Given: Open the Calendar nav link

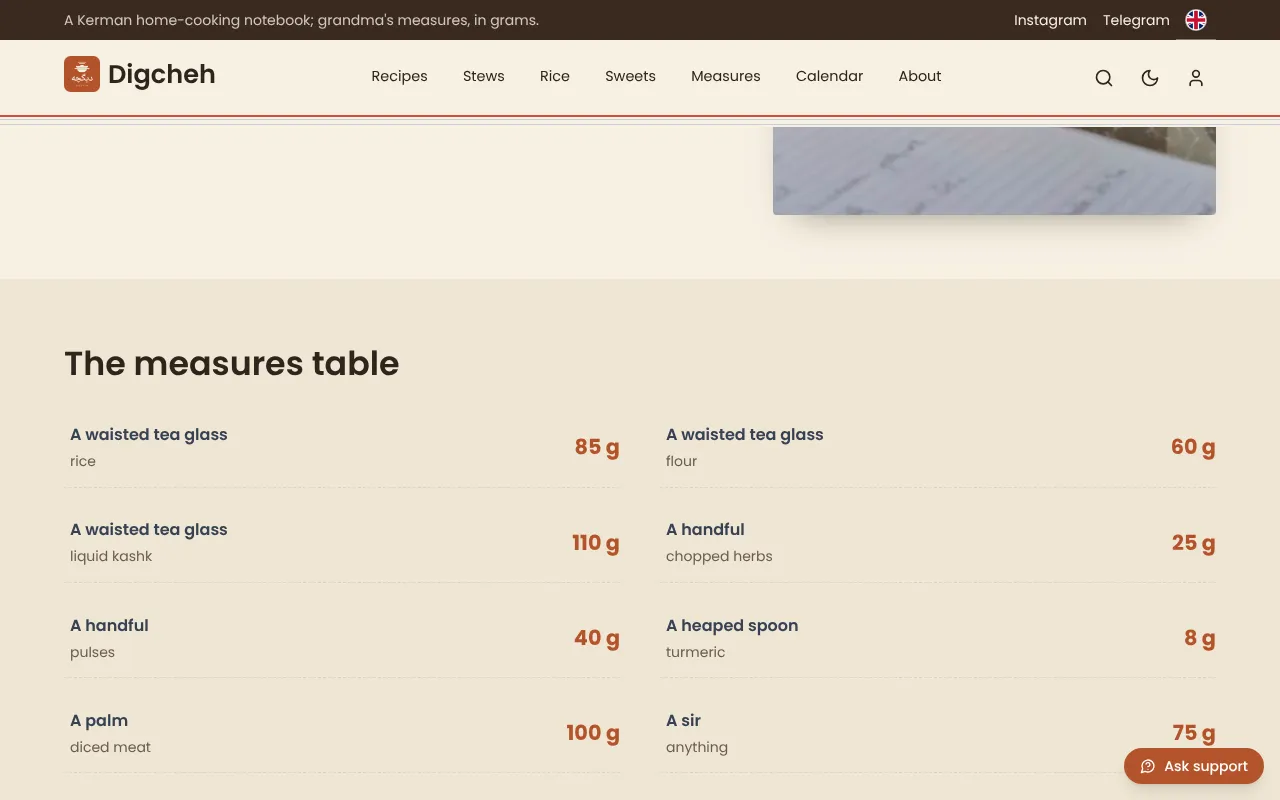Looking at the screenshot, I should coord(829,76).
